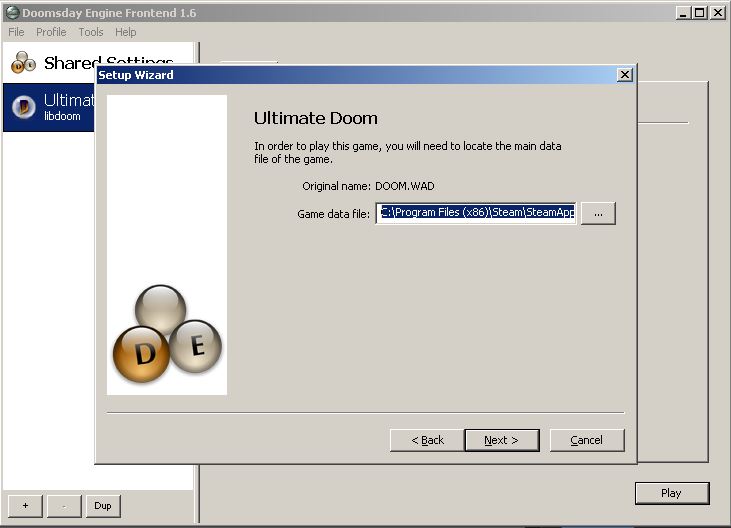
Task: Close the Doomsday Engine Frontend window
Action: click(718, 13)
